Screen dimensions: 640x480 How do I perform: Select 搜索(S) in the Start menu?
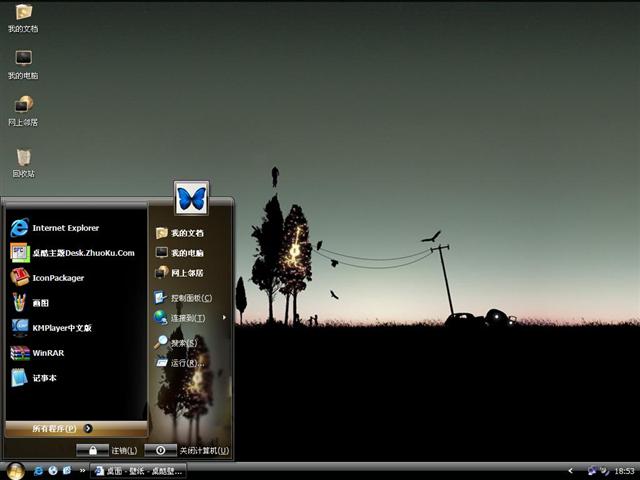point(183,343)
